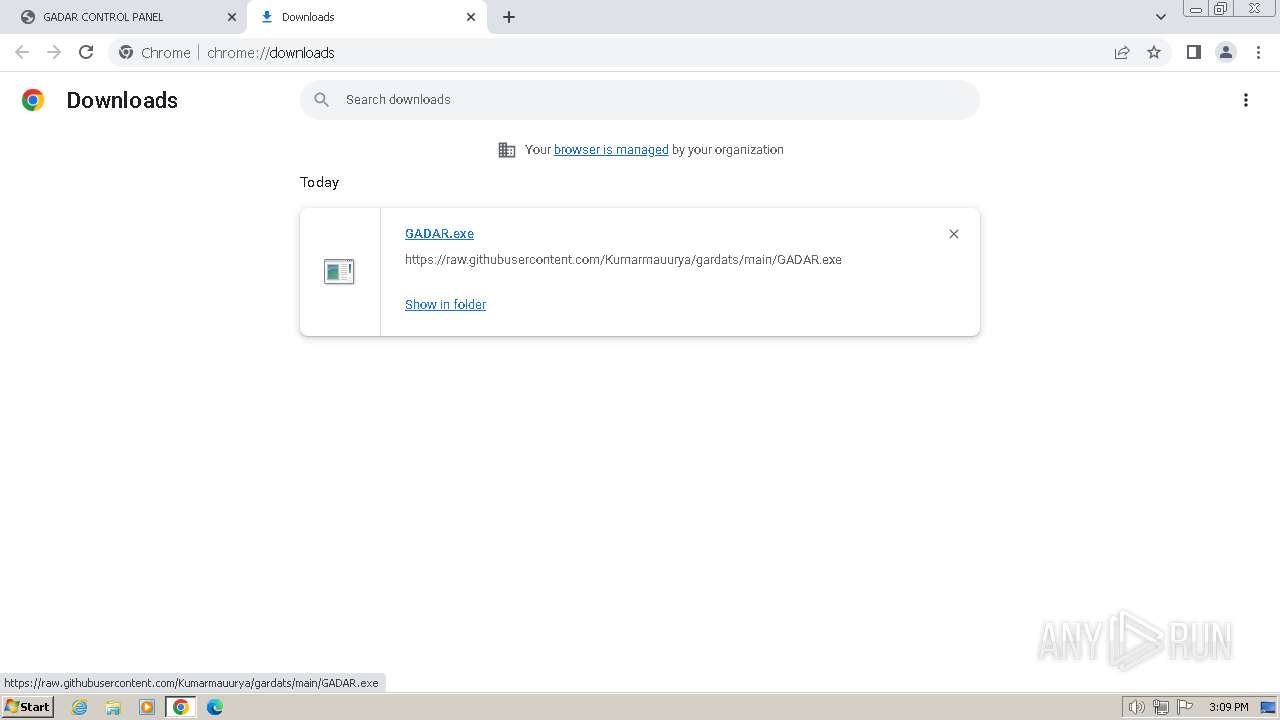Click the Chrome site info icon
Screen dimensions: 1280x720
click(126, 52)
